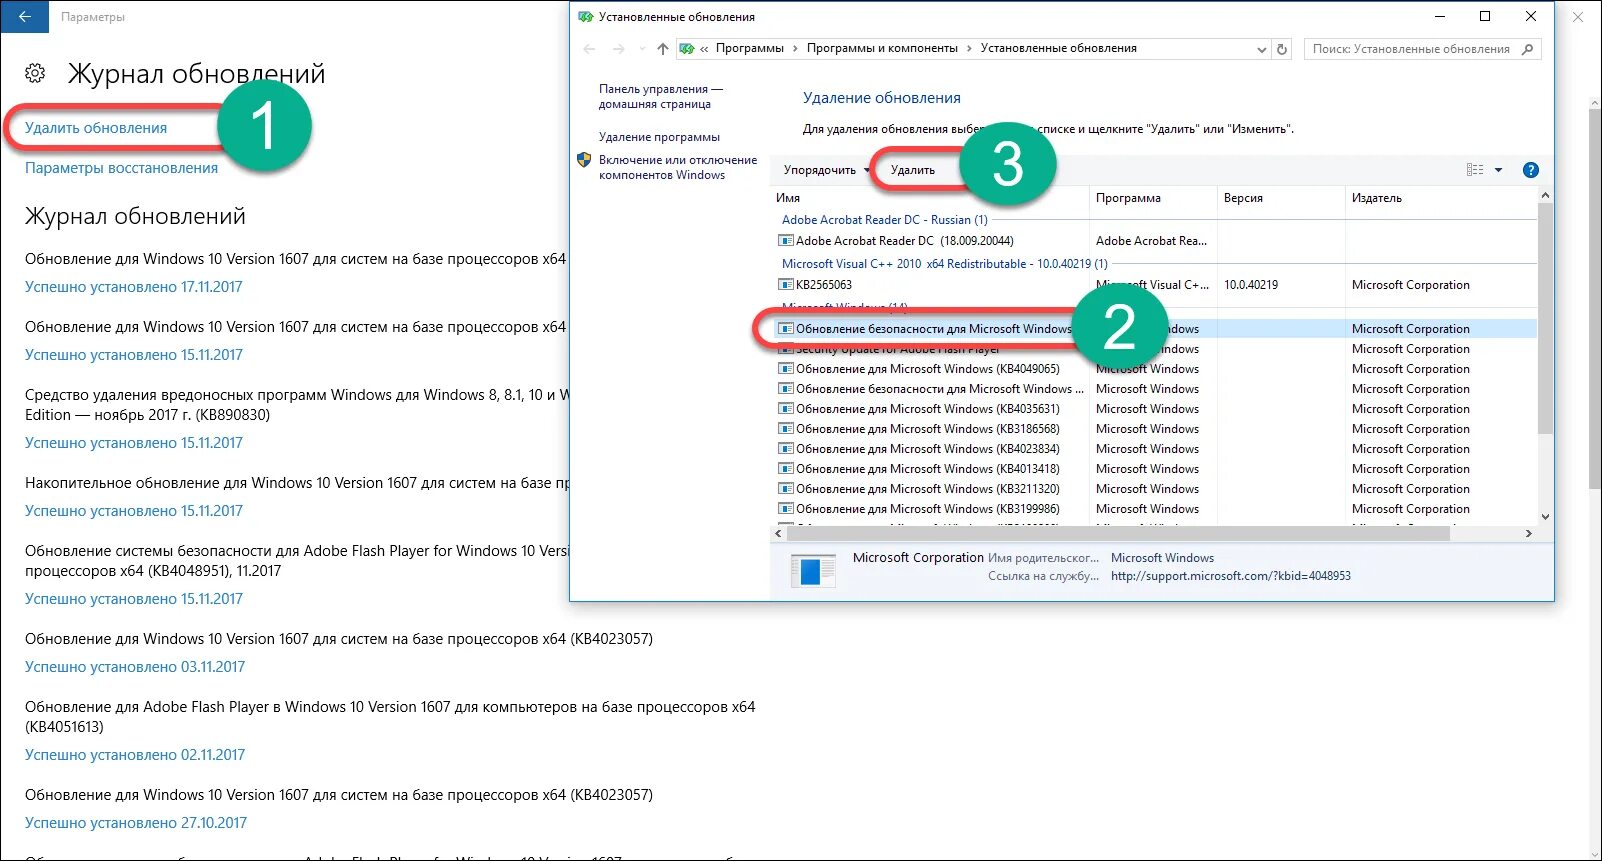Select Обновление для Microsoft Windows (KB3199986)
This screenshot has height=861, width=1602.
coord(927,509)
